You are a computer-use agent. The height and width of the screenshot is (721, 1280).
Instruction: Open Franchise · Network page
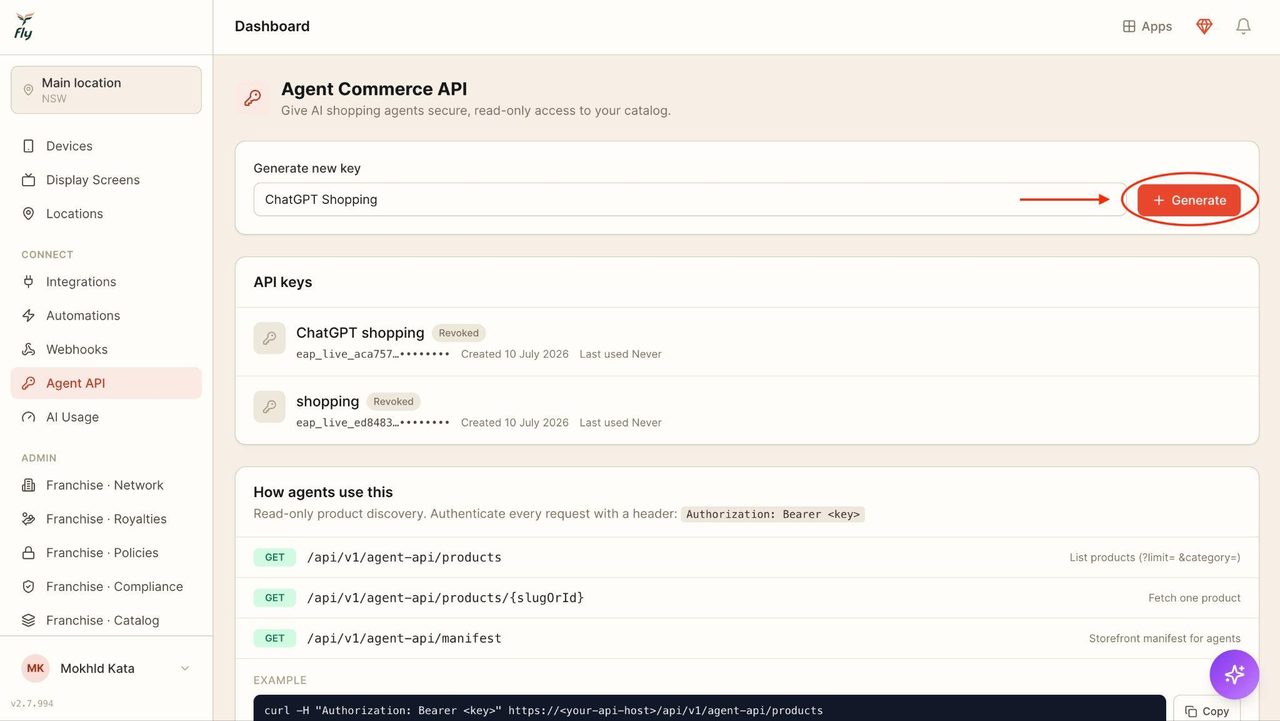click(x=106, y=485)
